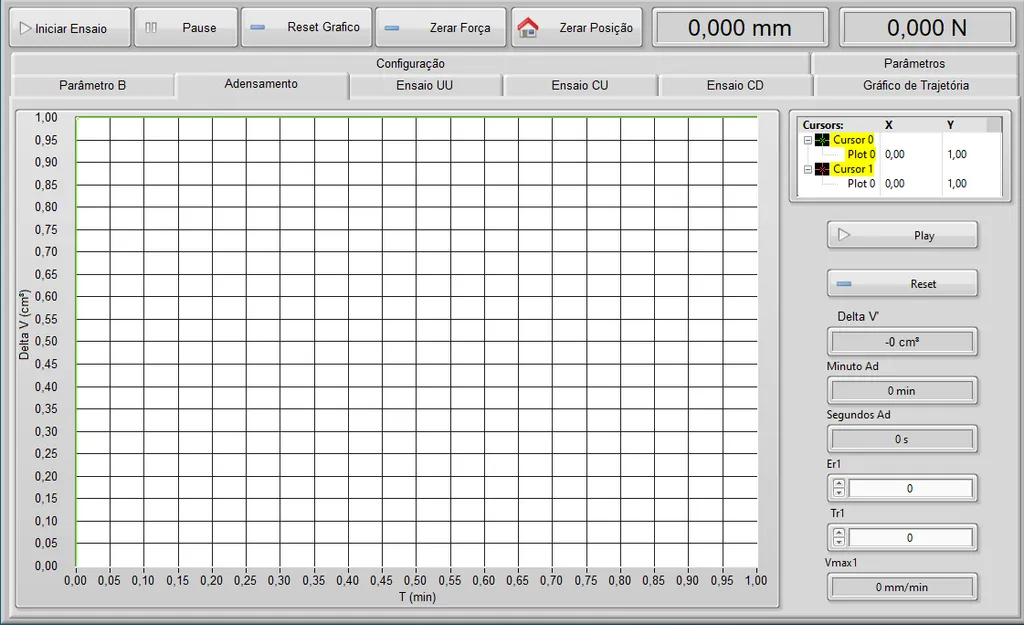Click the house icon on Zerar Posição
The image size is (1024, 625).
pyautogui.click(x=528, y=27)
